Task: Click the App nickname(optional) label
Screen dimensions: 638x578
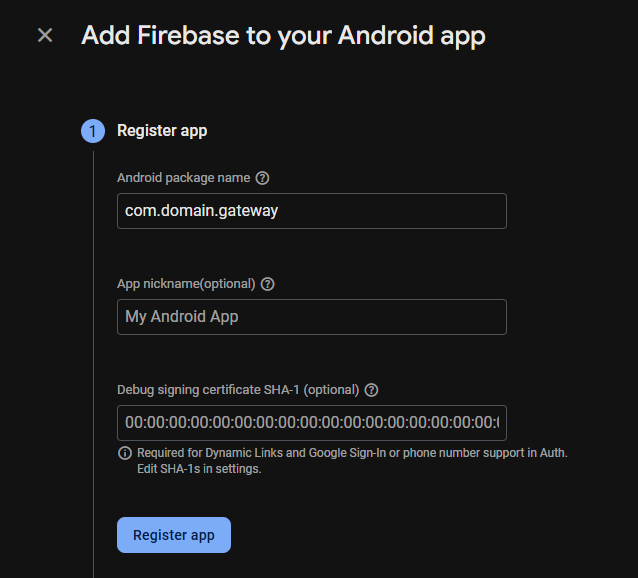Action: 186,284
